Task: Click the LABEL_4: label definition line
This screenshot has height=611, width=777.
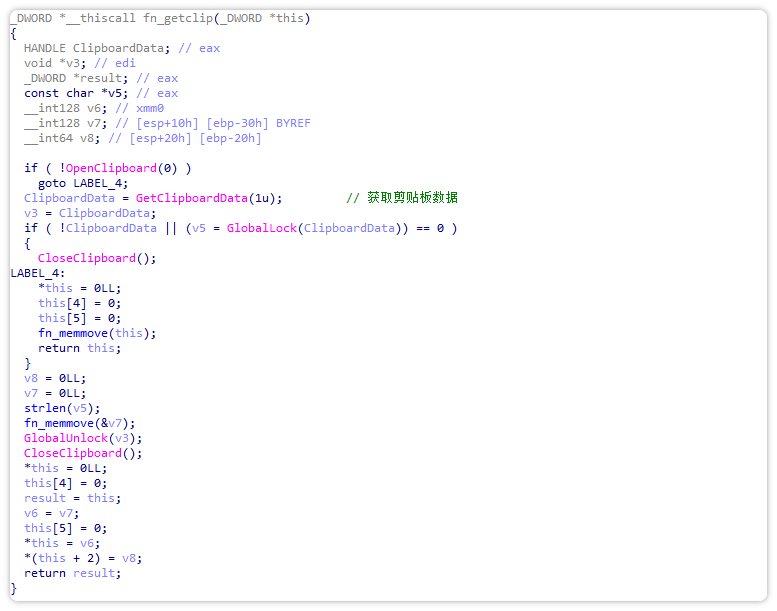Action: [38, 273]
